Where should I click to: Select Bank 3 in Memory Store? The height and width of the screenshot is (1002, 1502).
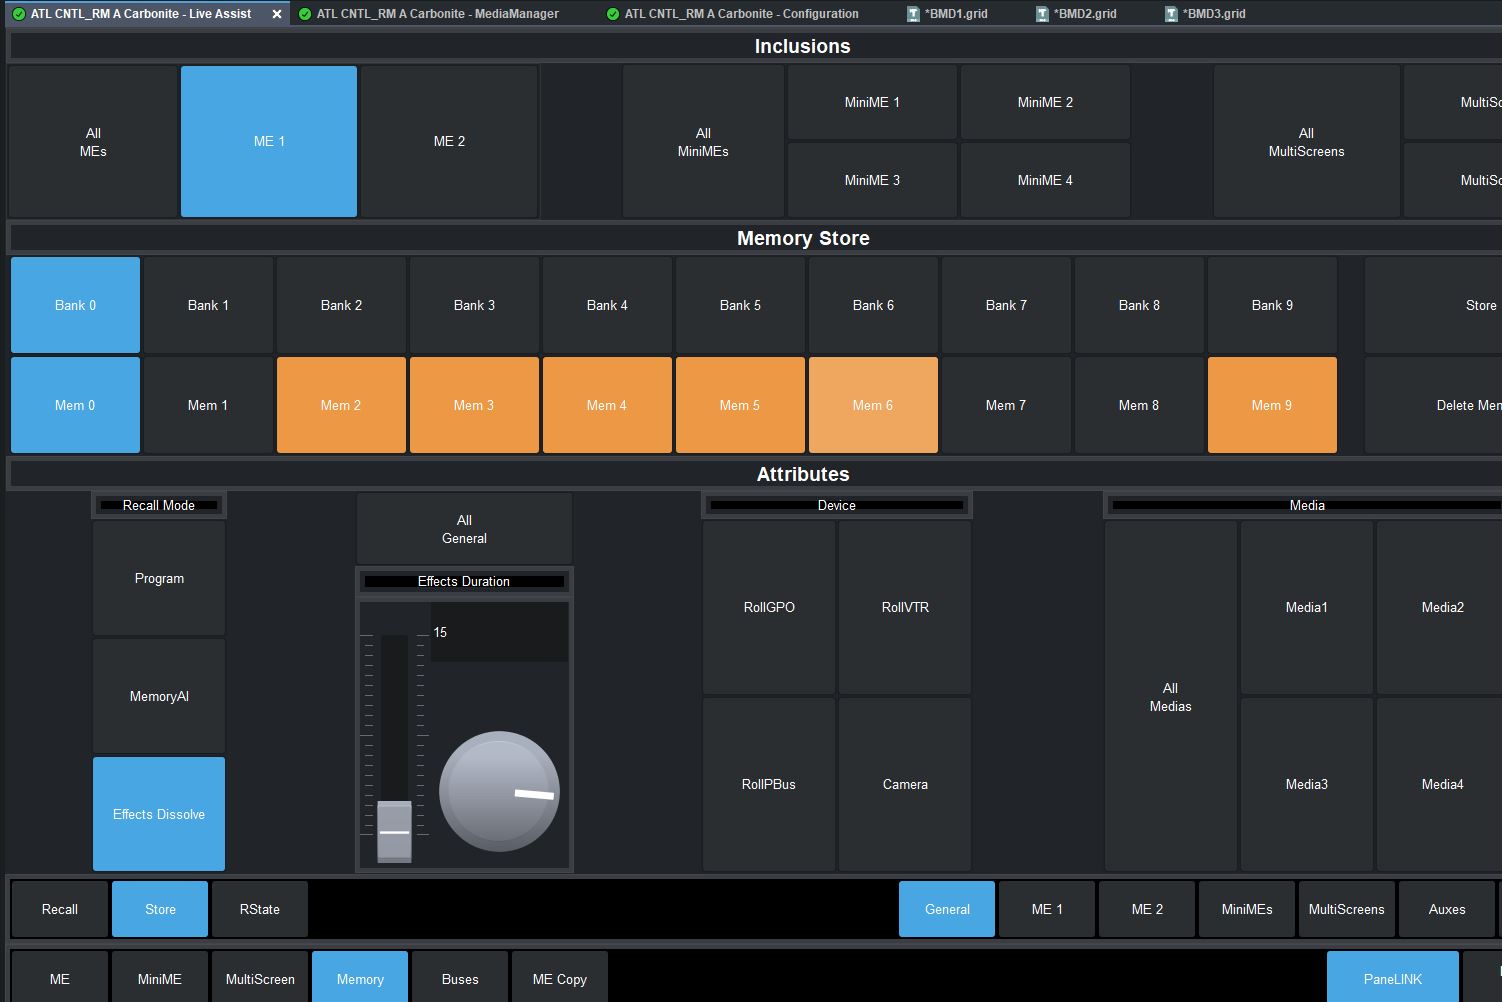474,305
